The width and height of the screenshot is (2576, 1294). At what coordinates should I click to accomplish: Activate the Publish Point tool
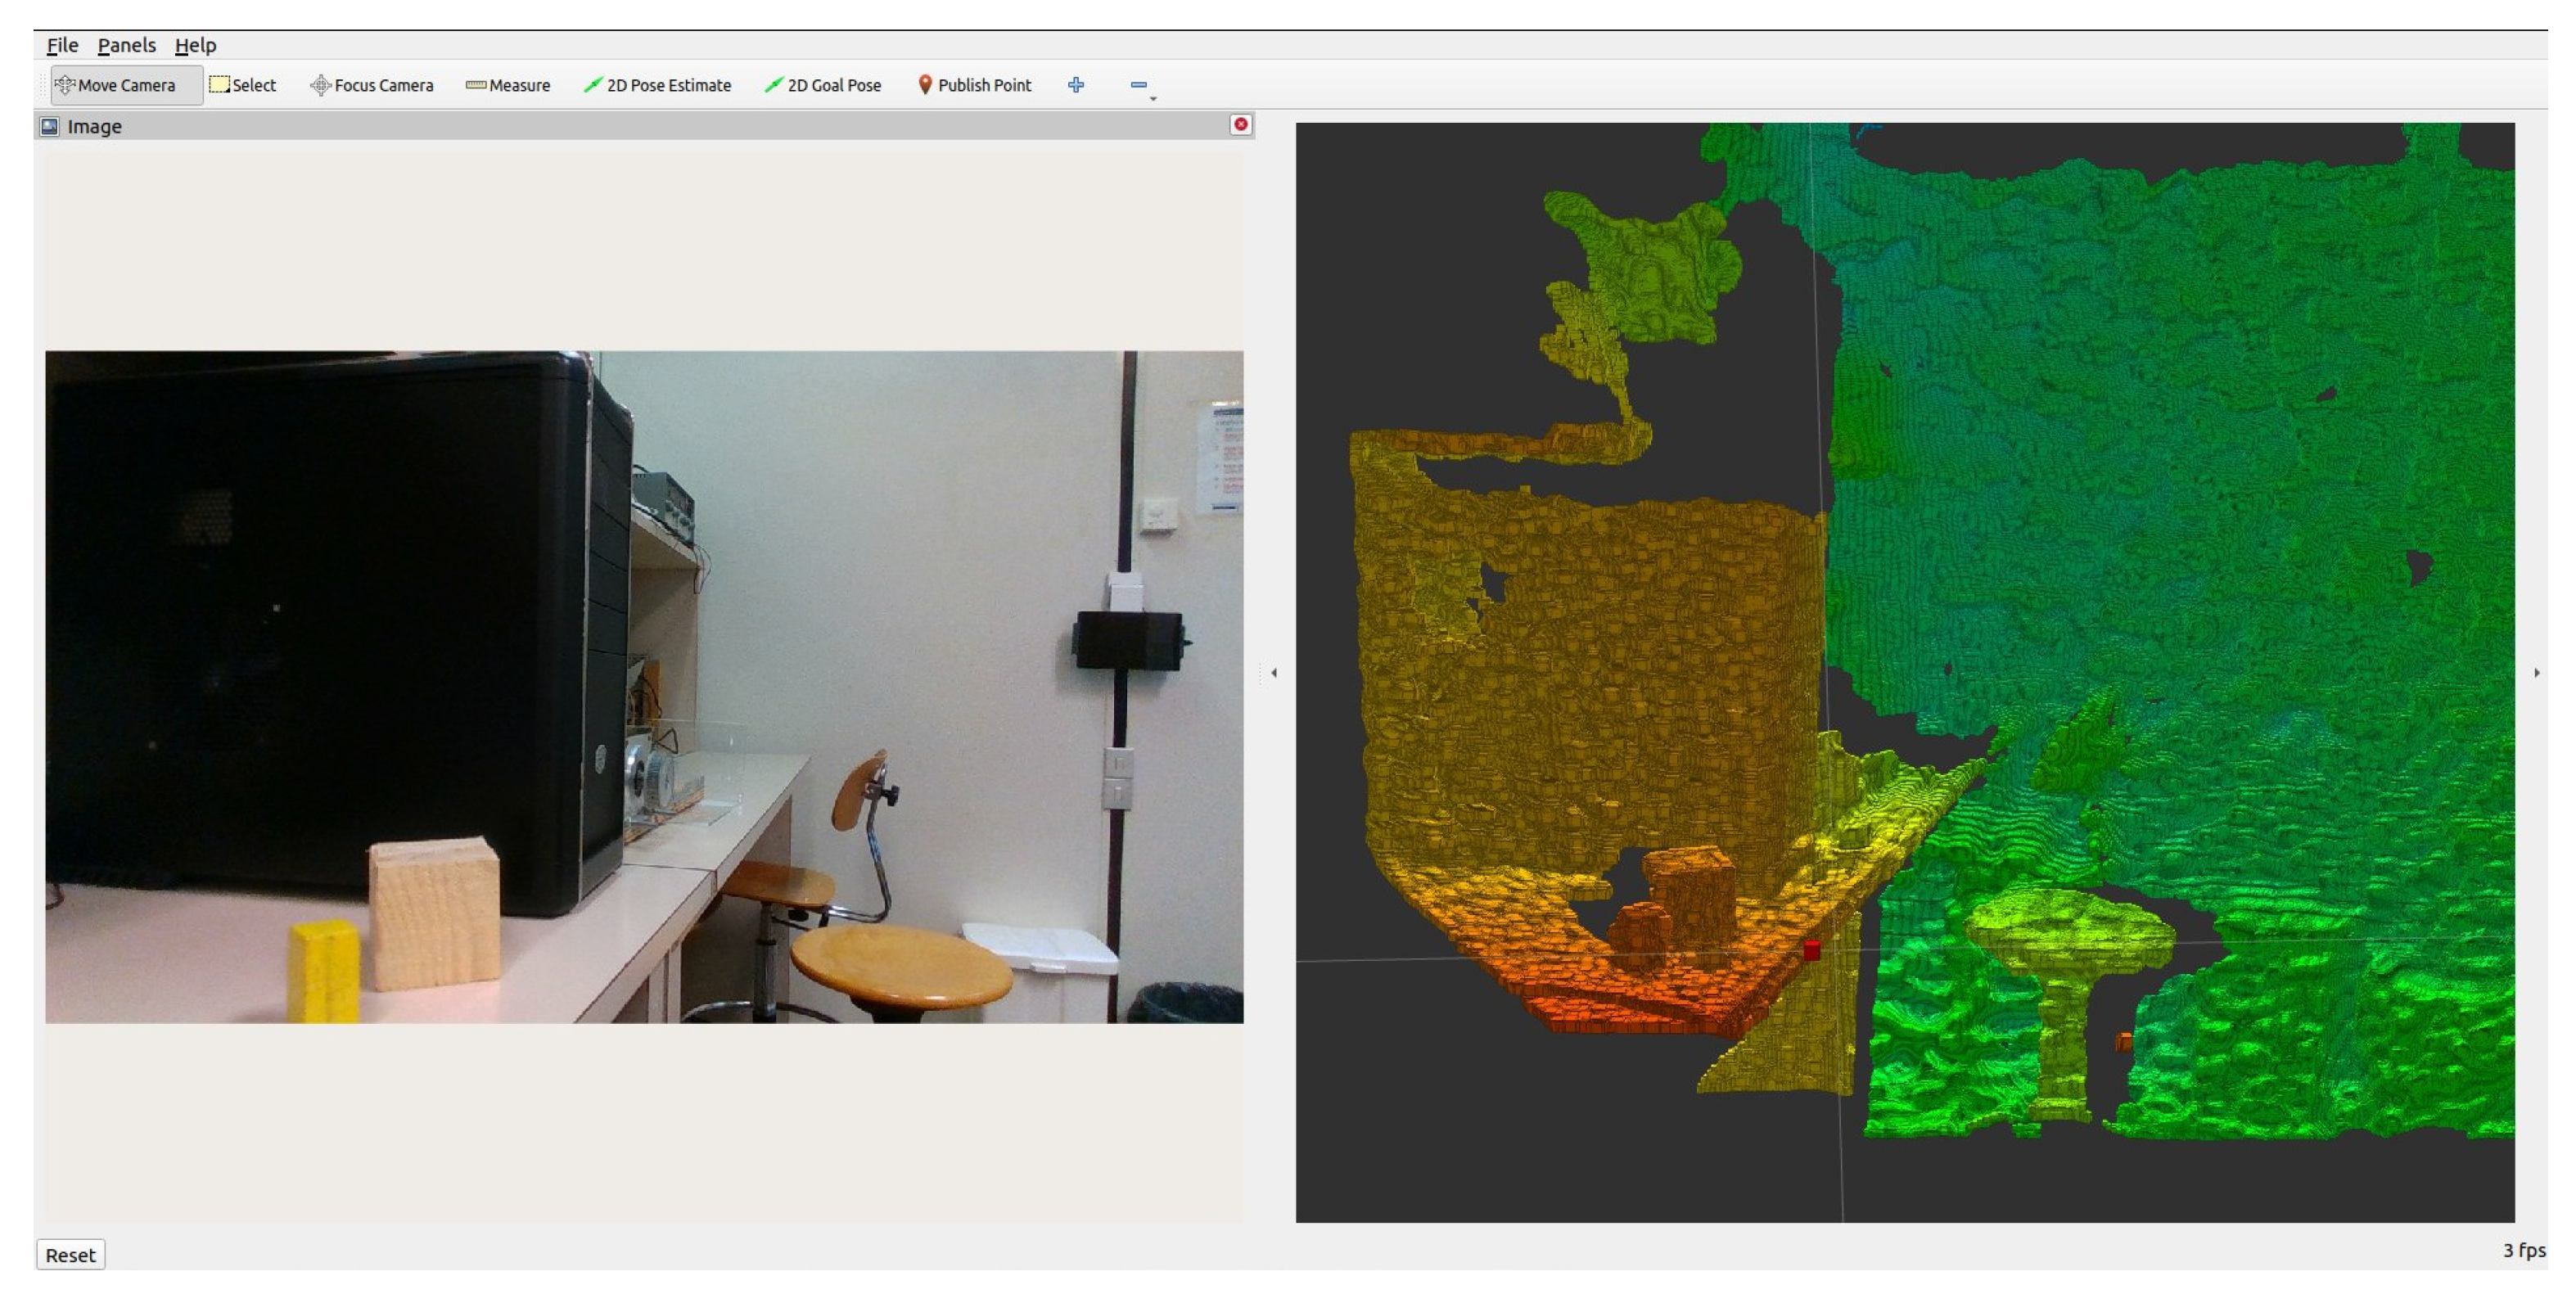(x=974, y=86)
